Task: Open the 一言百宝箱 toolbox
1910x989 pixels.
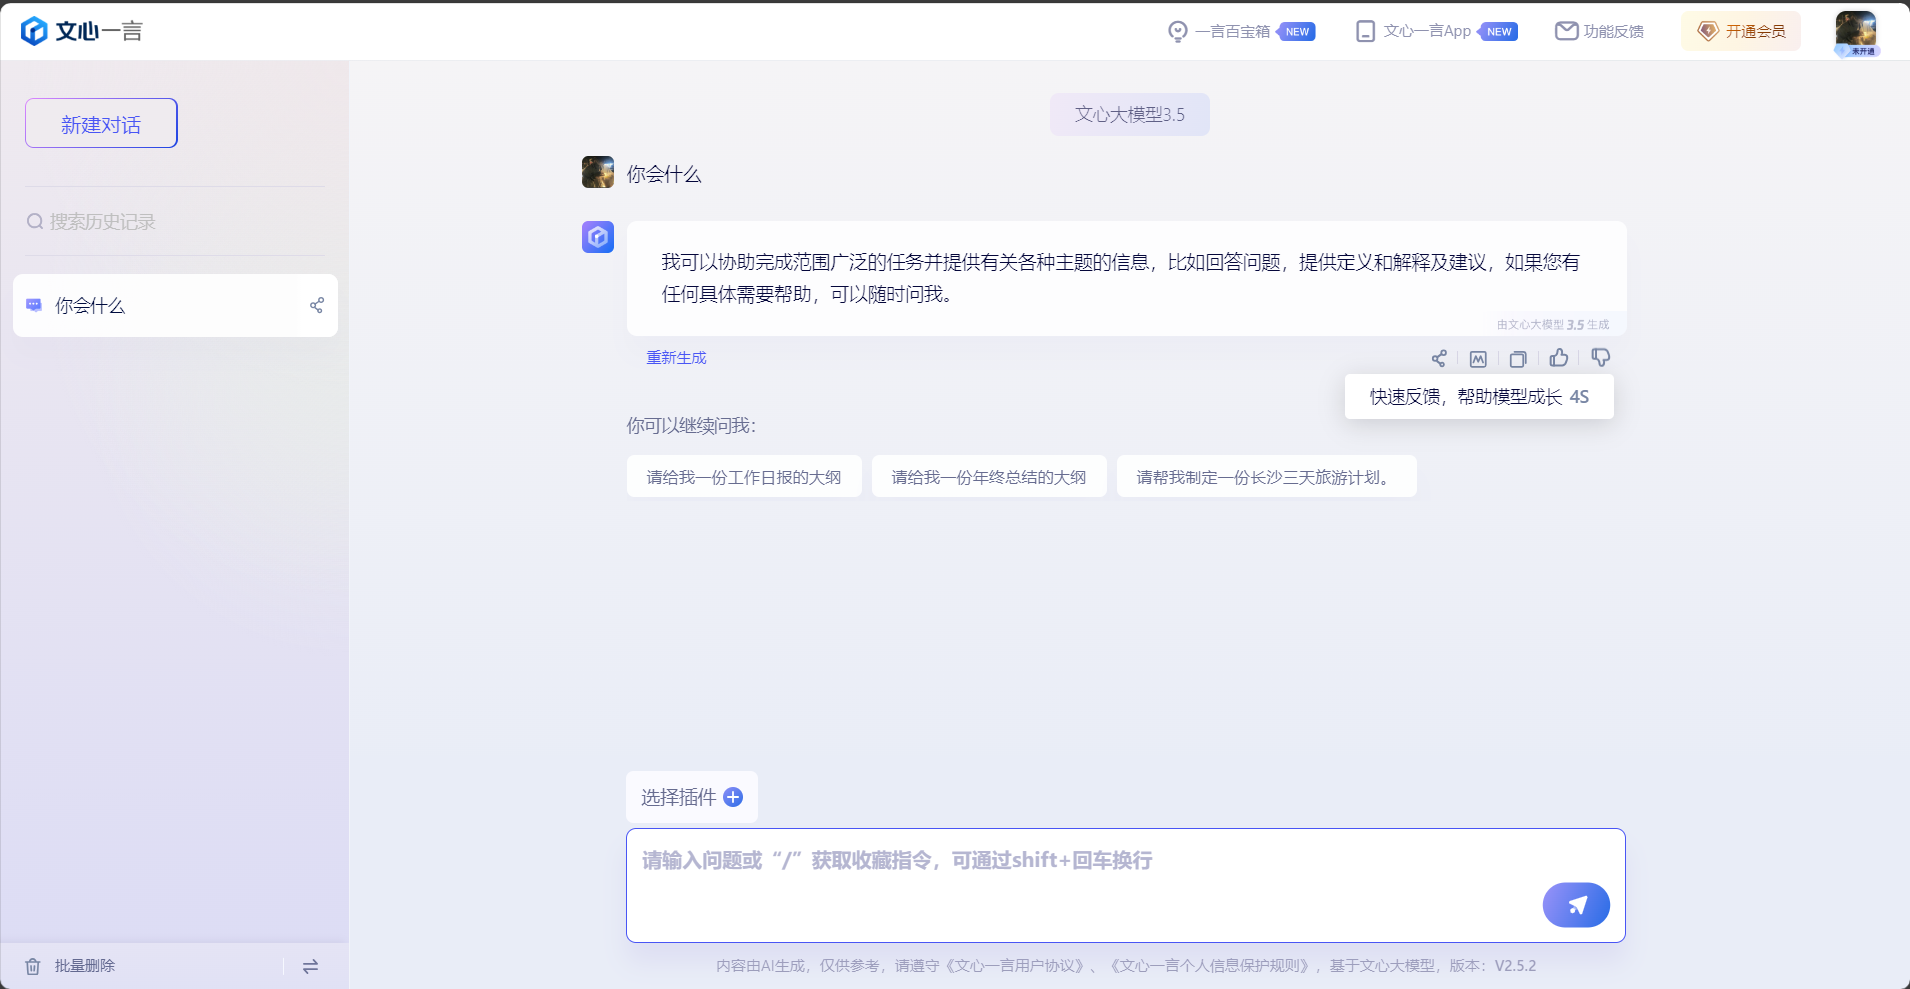Action: pos(1240,32)
